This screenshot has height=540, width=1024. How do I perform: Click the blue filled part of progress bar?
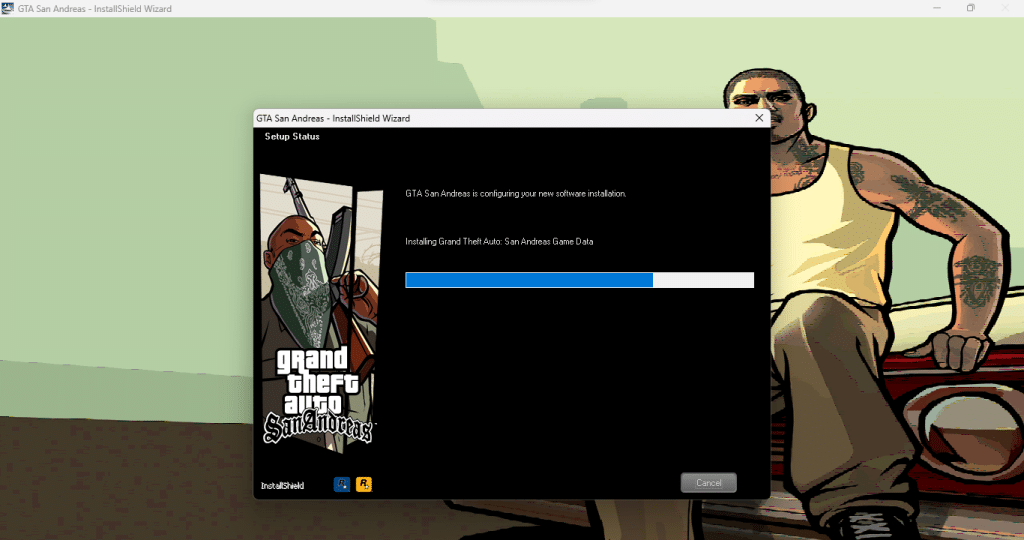click(528, 280)
